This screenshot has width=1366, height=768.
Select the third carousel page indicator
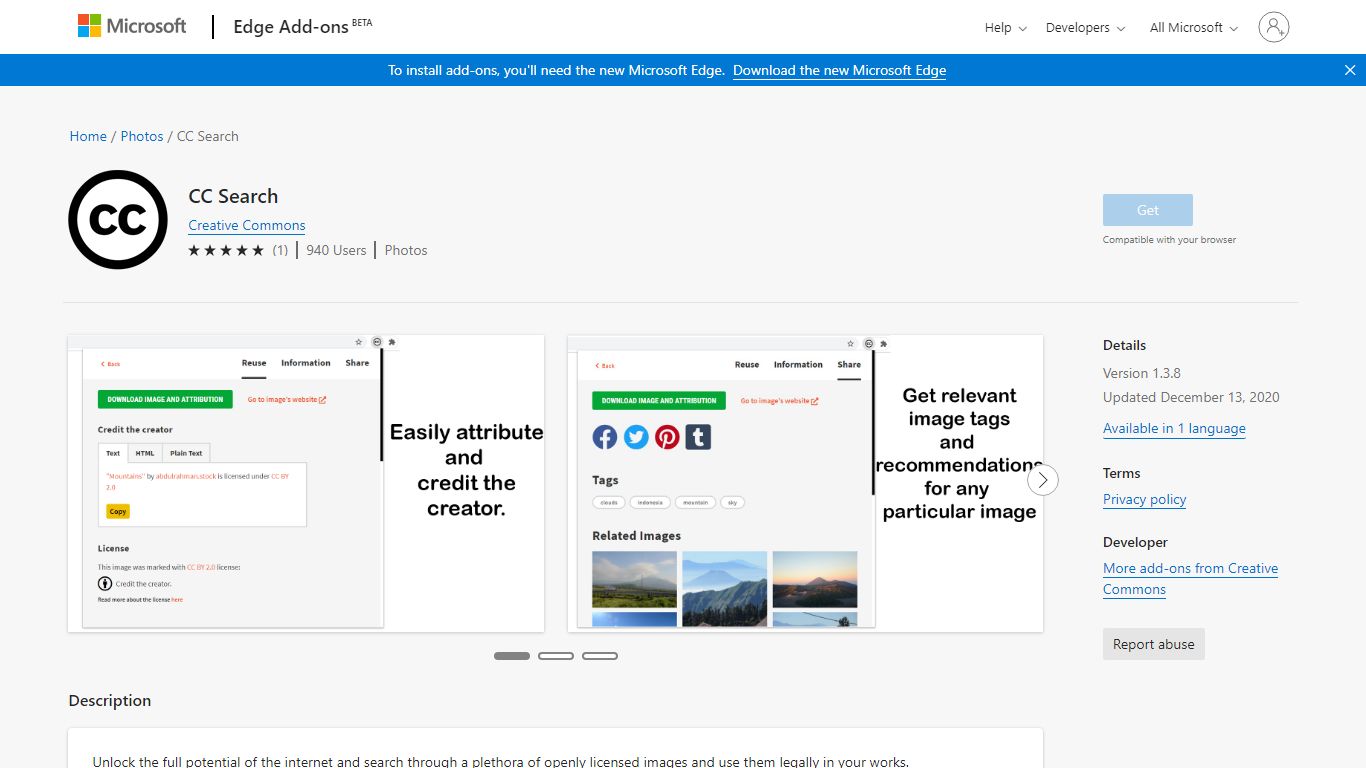[x=600, y=656]
